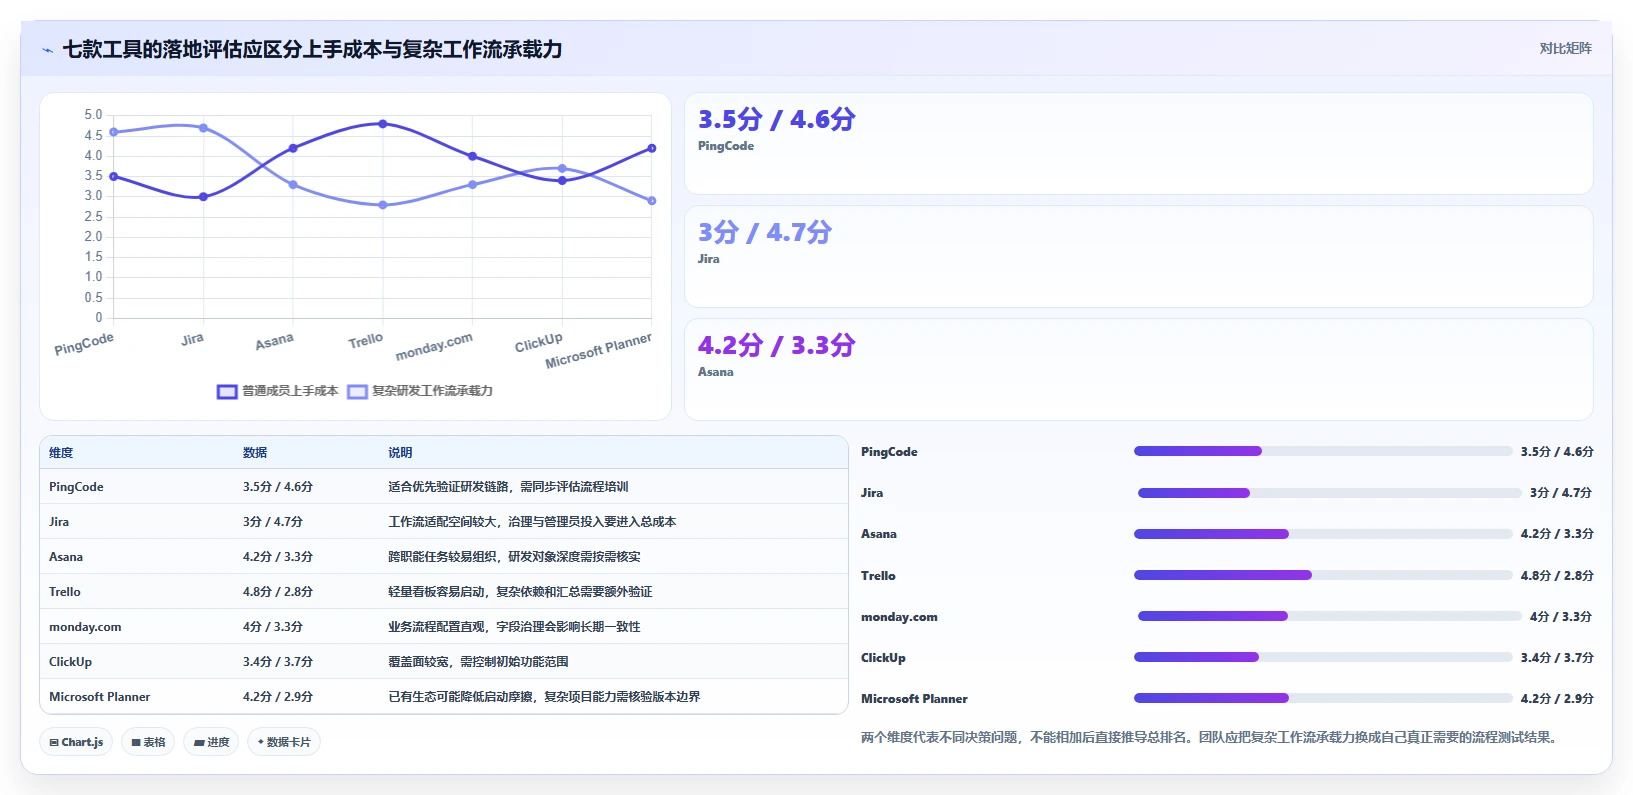Click table value 4.2分 / 2.9分 in Planner row

click(278, 697)
